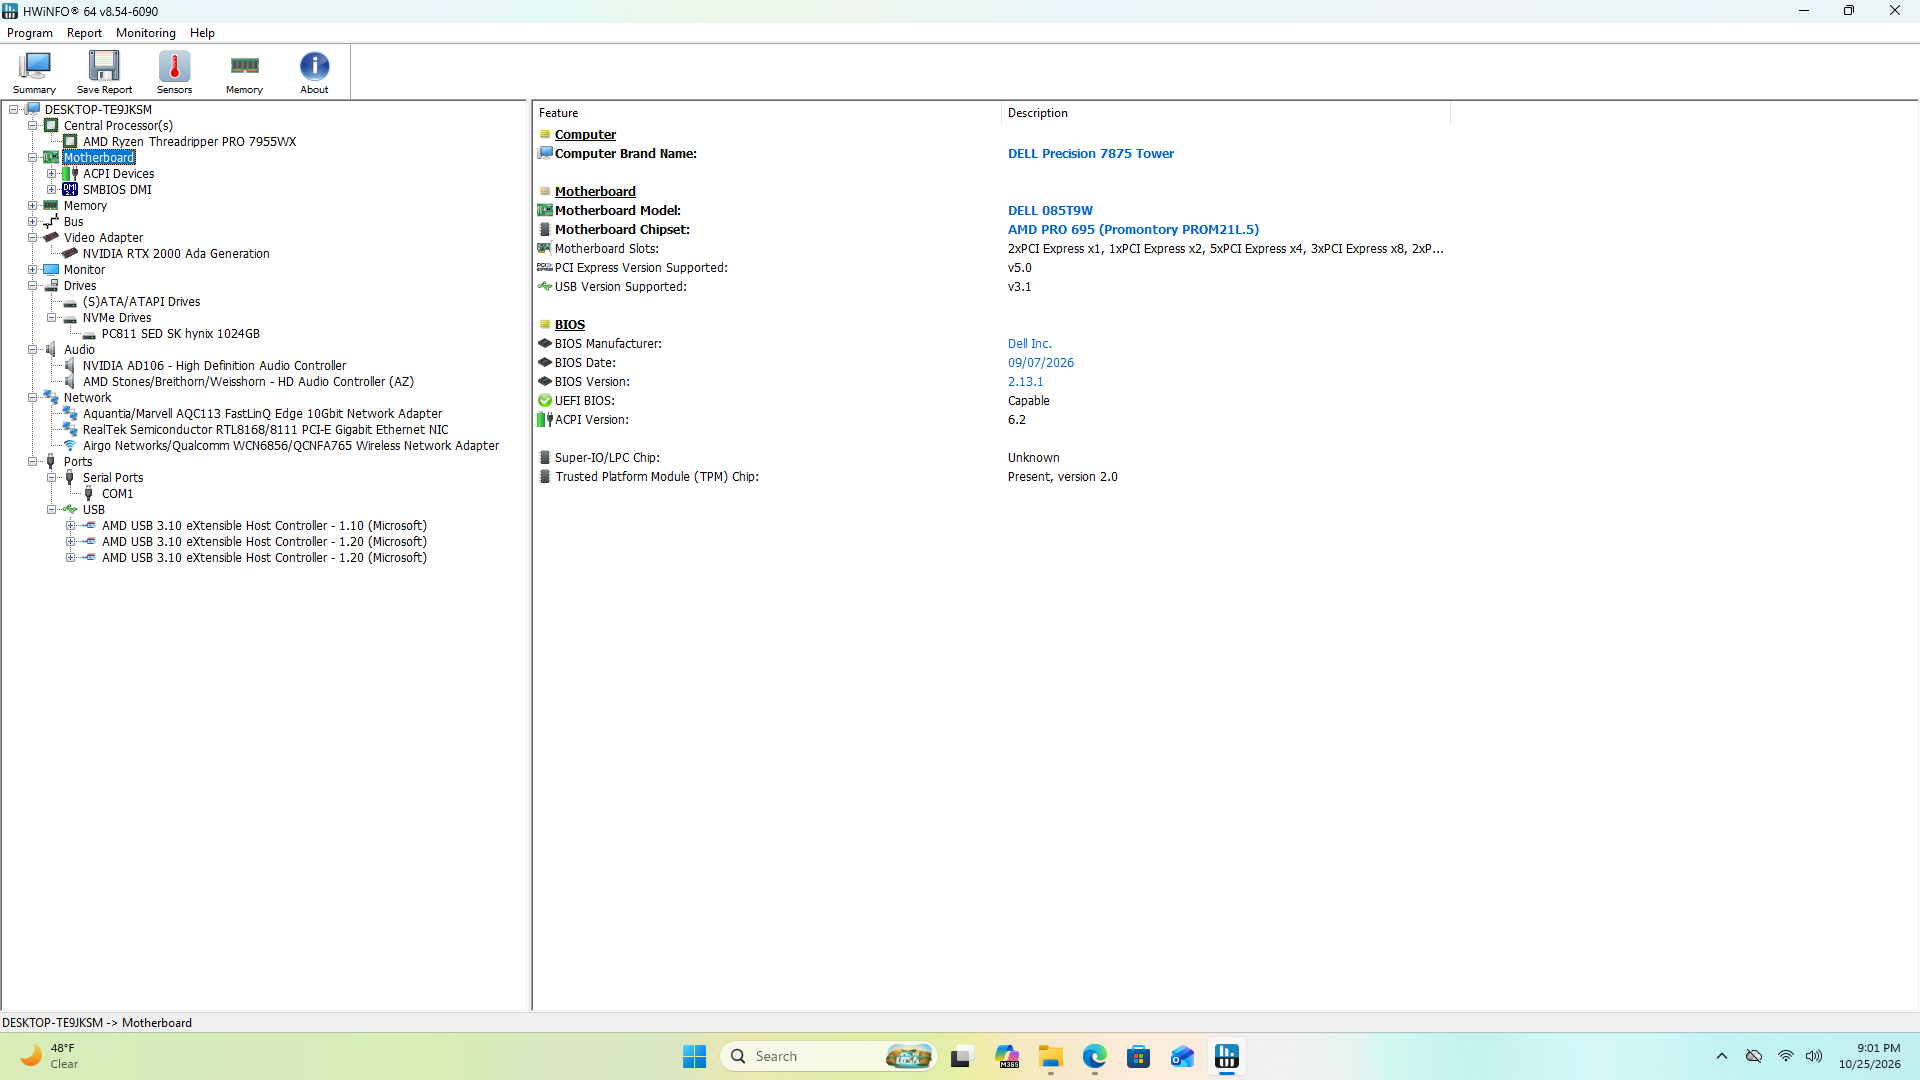1920x1080 pixels.
Task: Click Dell Inc. BIOS manufacturer value
Action: click(1029, 344)
